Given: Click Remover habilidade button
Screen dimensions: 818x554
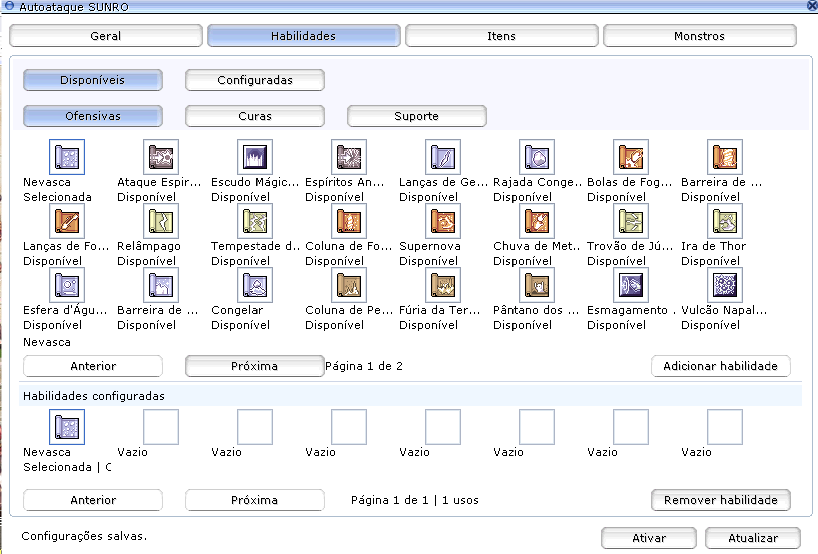Looking at the screenshot, I should point(720,500).
